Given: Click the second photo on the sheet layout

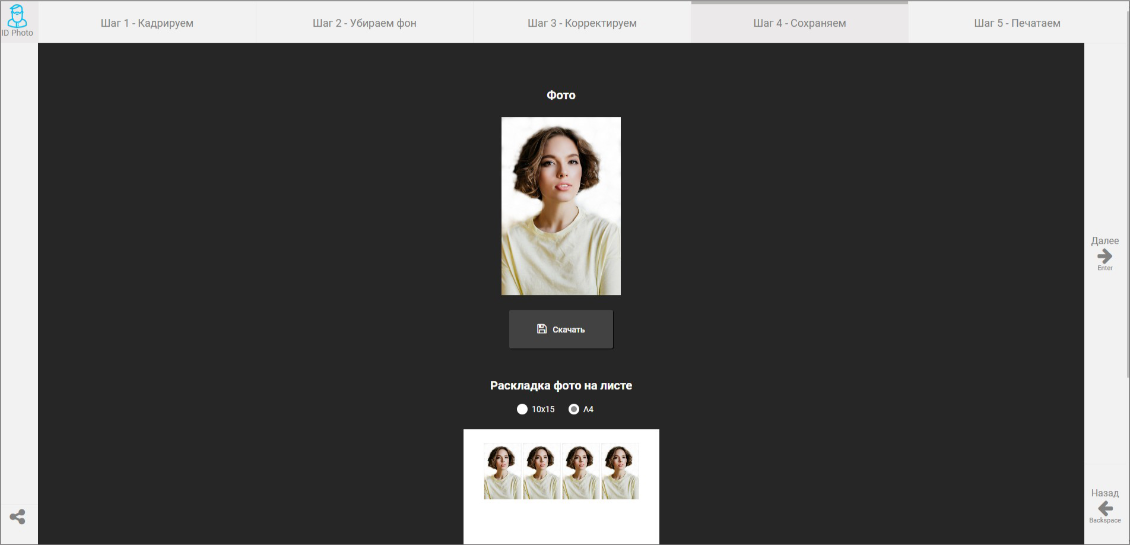Looking at the screenshot, I should pyautogui.click(x=541, y=472).
